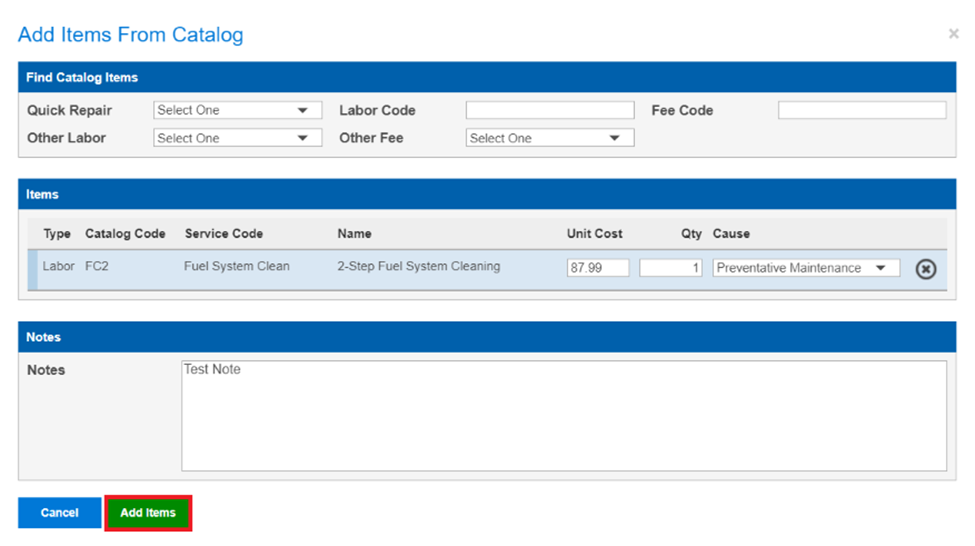Image resolution: width=975 pixels, height=546 pixels.
Task: Click the Name column header
Action: (354, 234)
